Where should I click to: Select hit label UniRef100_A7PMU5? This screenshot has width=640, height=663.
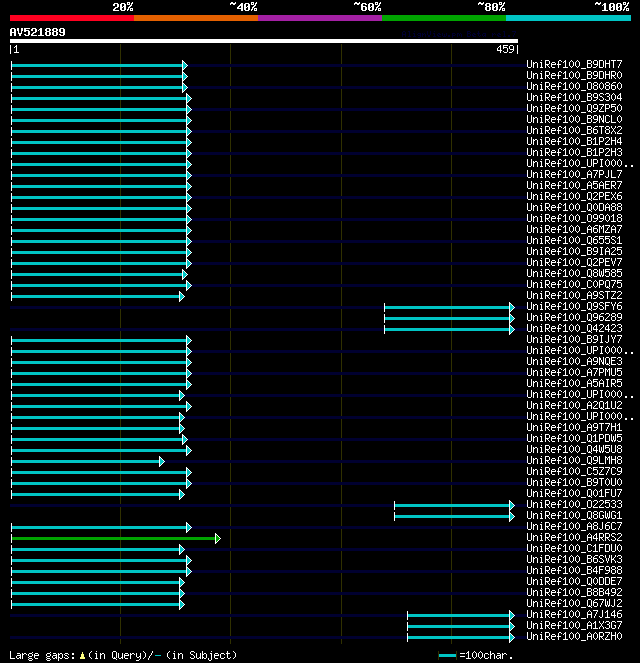pyautogui.click(x=574, y=372)
